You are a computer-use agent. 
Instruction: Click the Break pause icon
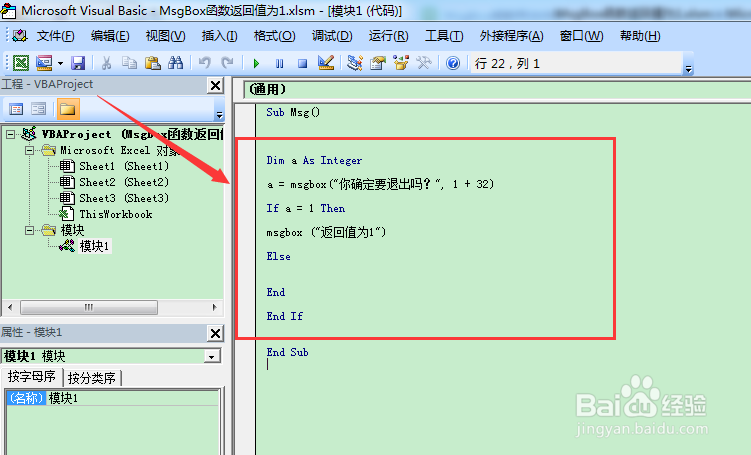(280, 63)
